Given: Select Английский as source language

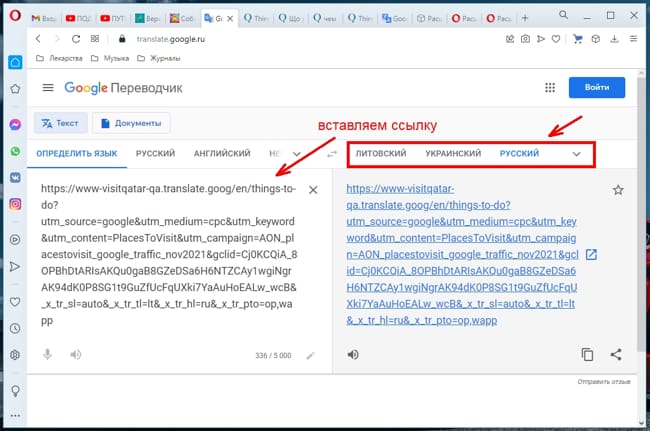Looking at the screenshot, I should pyautogui.click(x=222, y=154).
